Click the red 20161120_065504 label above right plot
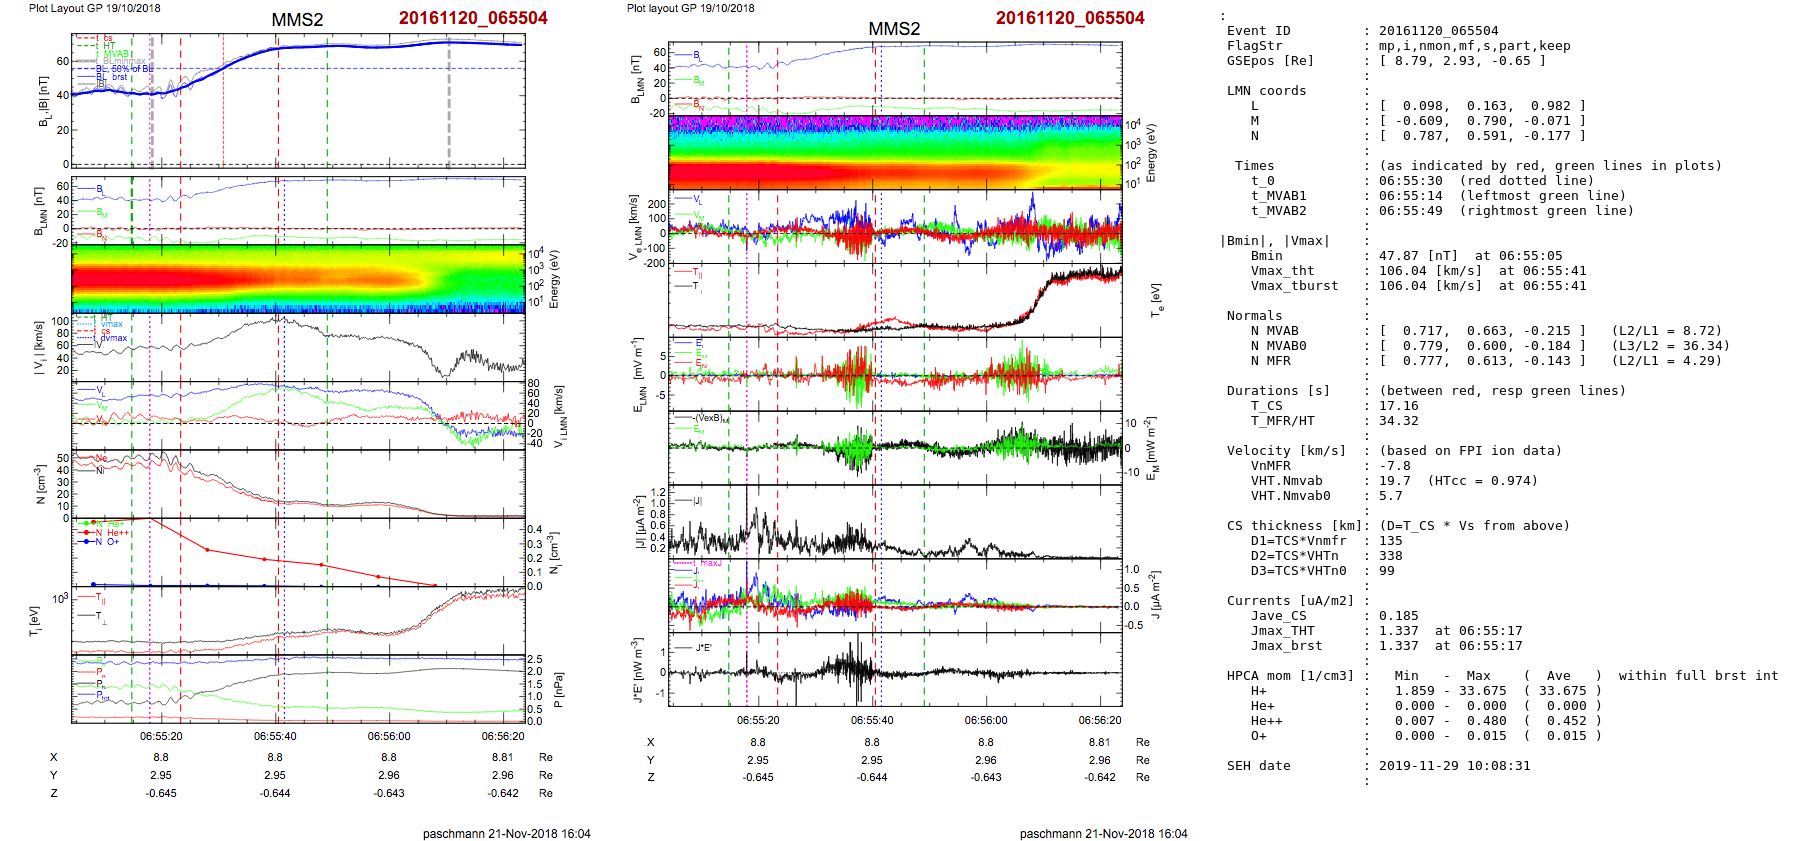 click(1069, 18)
